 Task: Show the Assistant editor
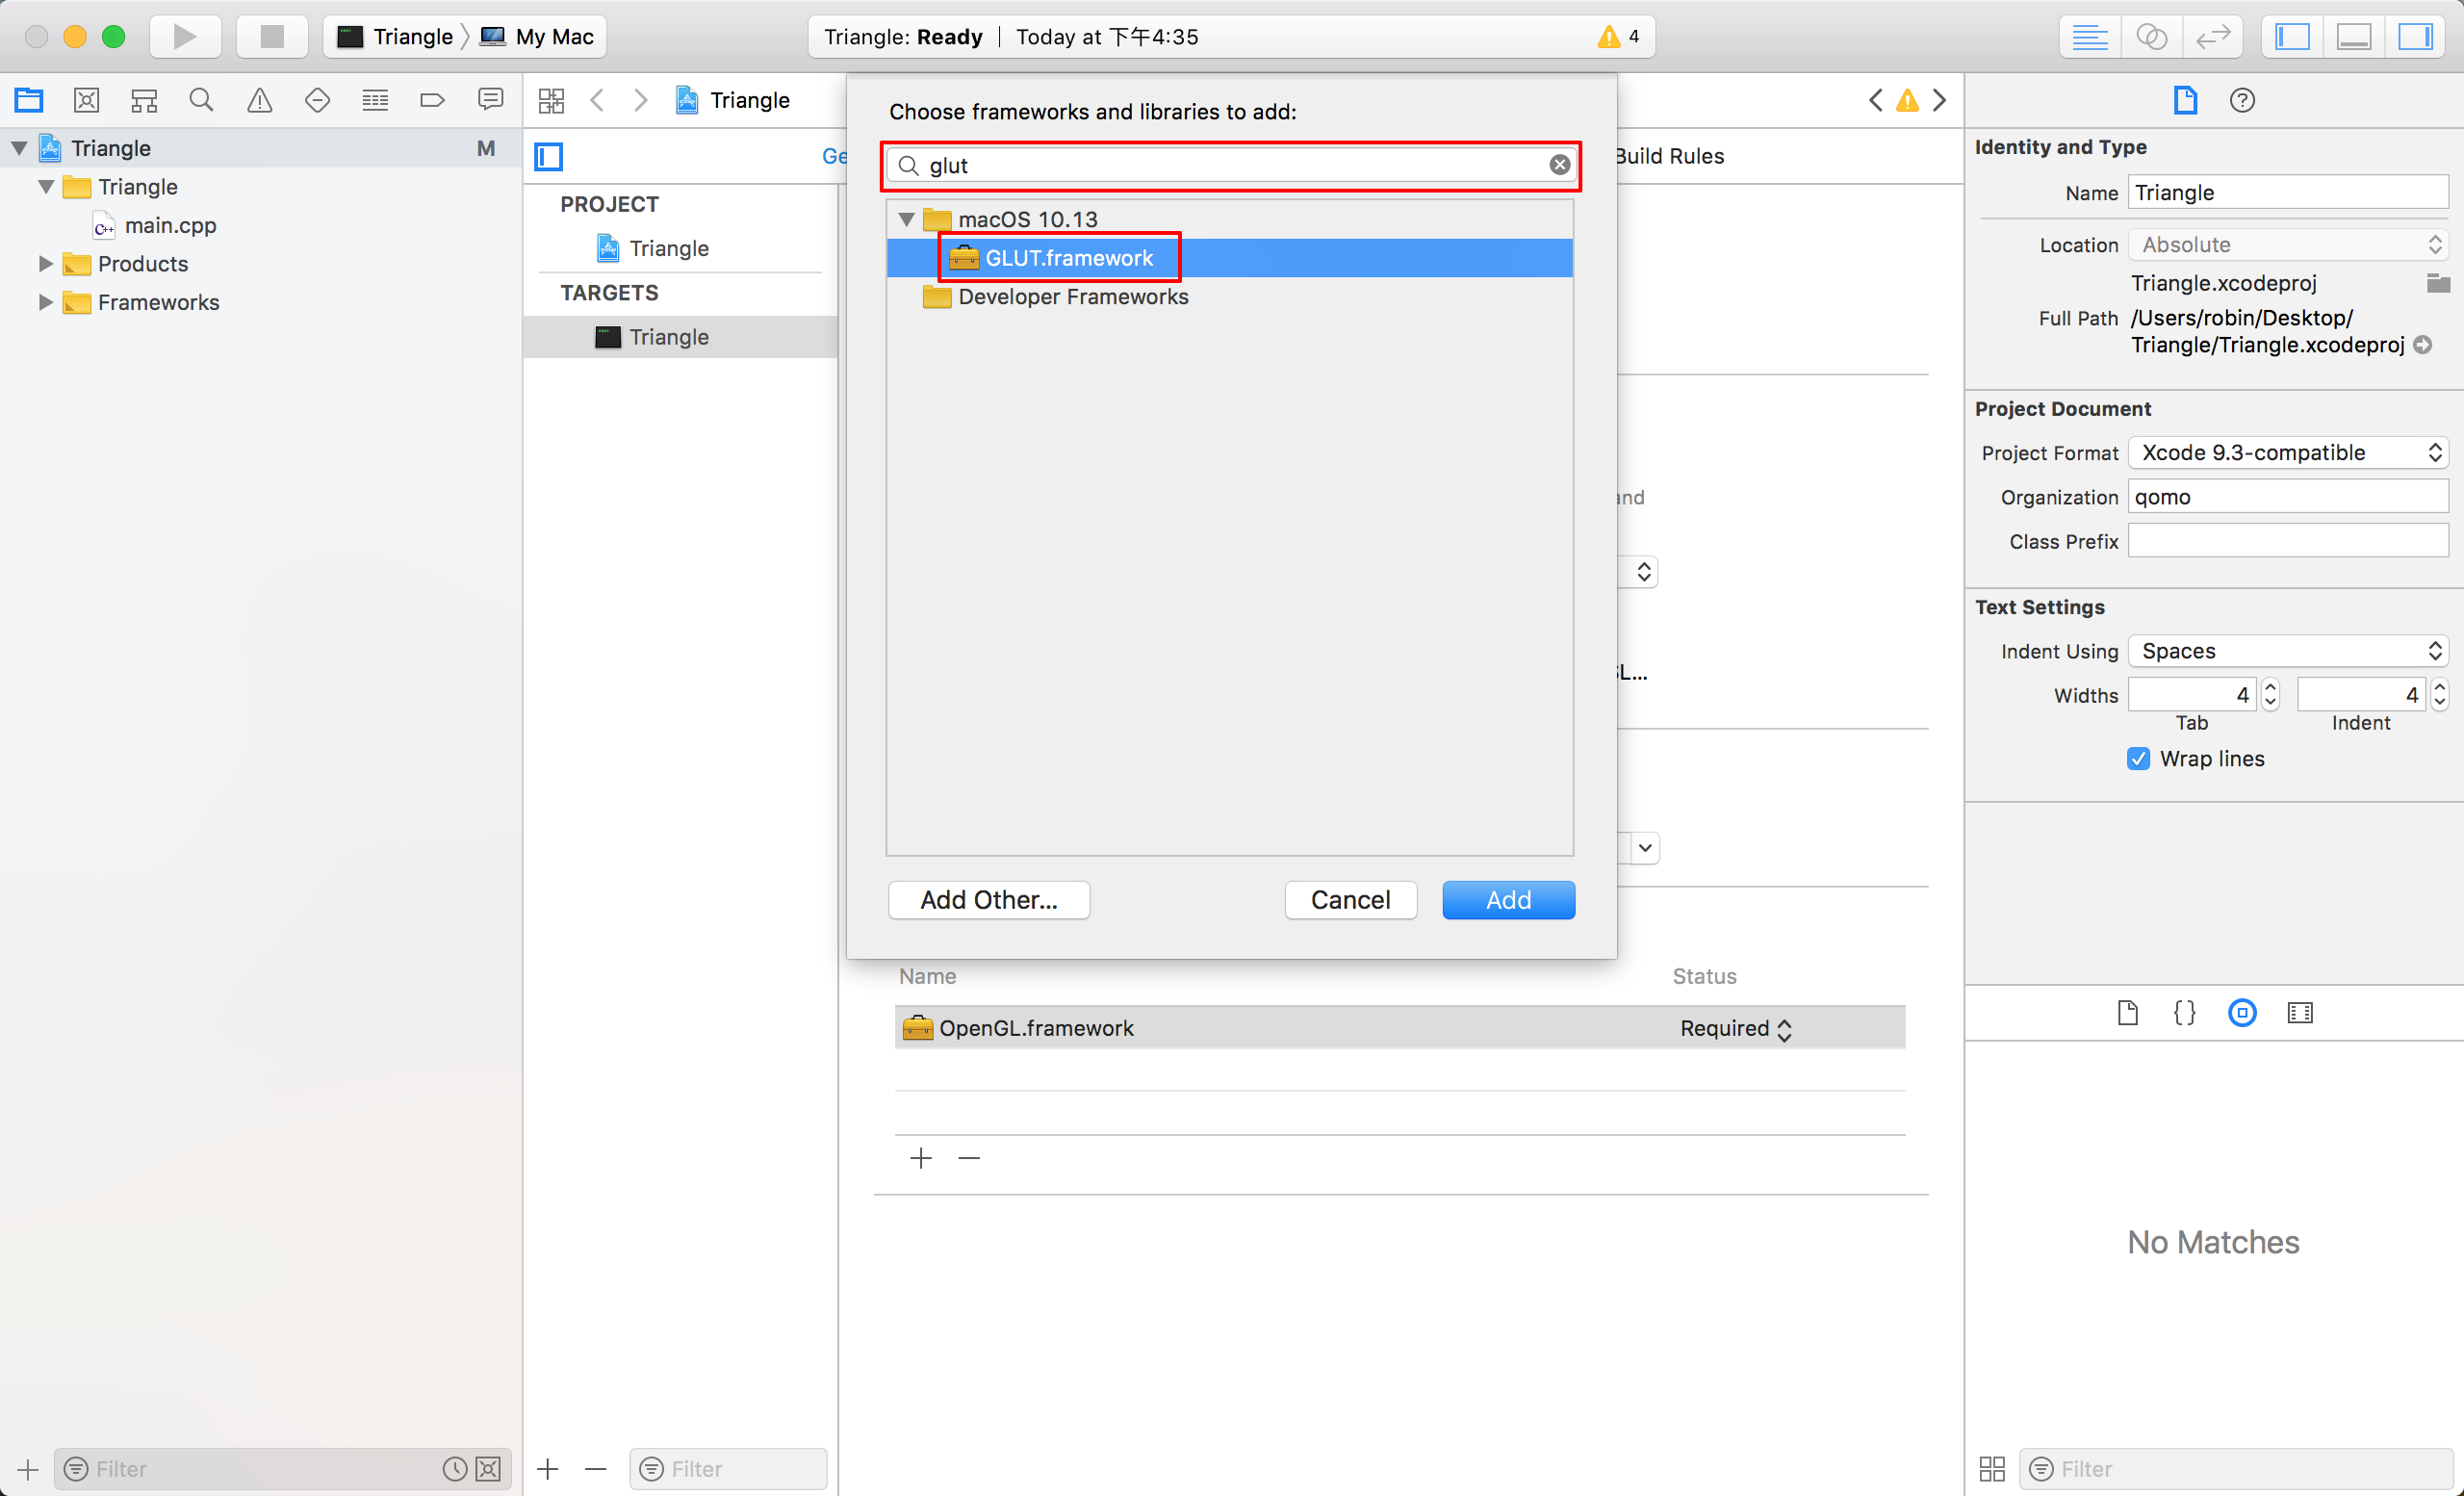pyautogui.click(x=2151, y=37)
